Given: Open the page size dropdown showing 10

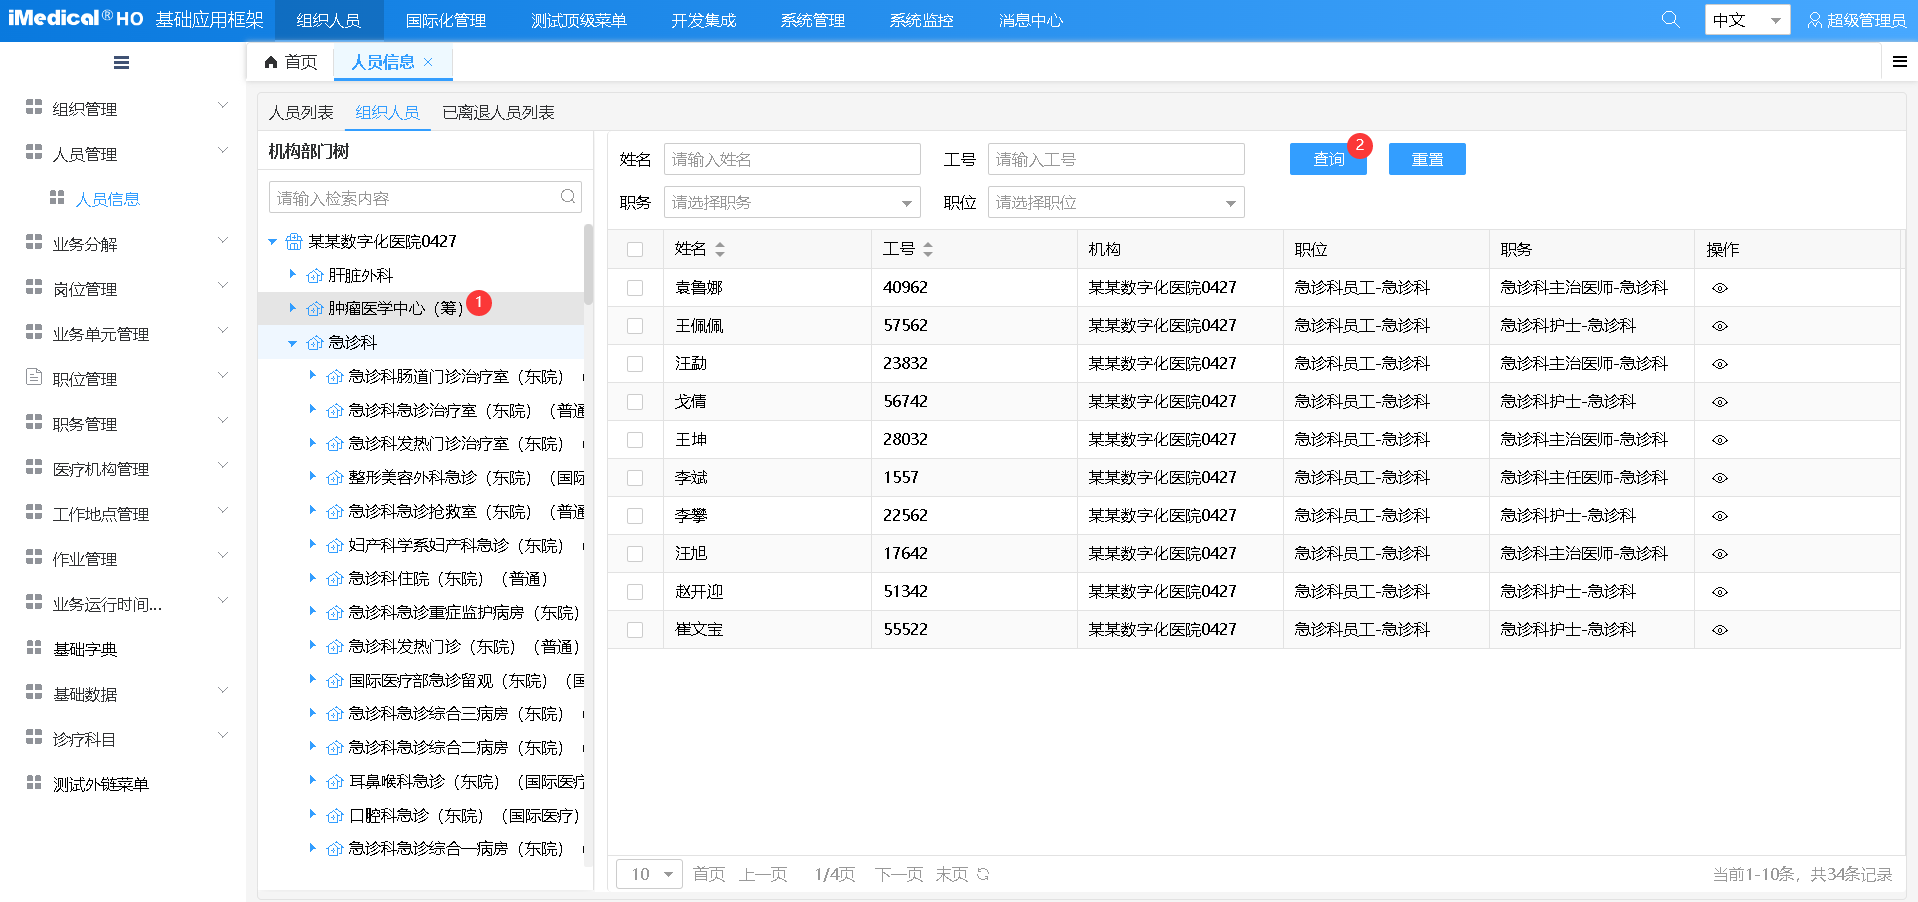Looking at the screenshot, I should click(x=649, y=874).
